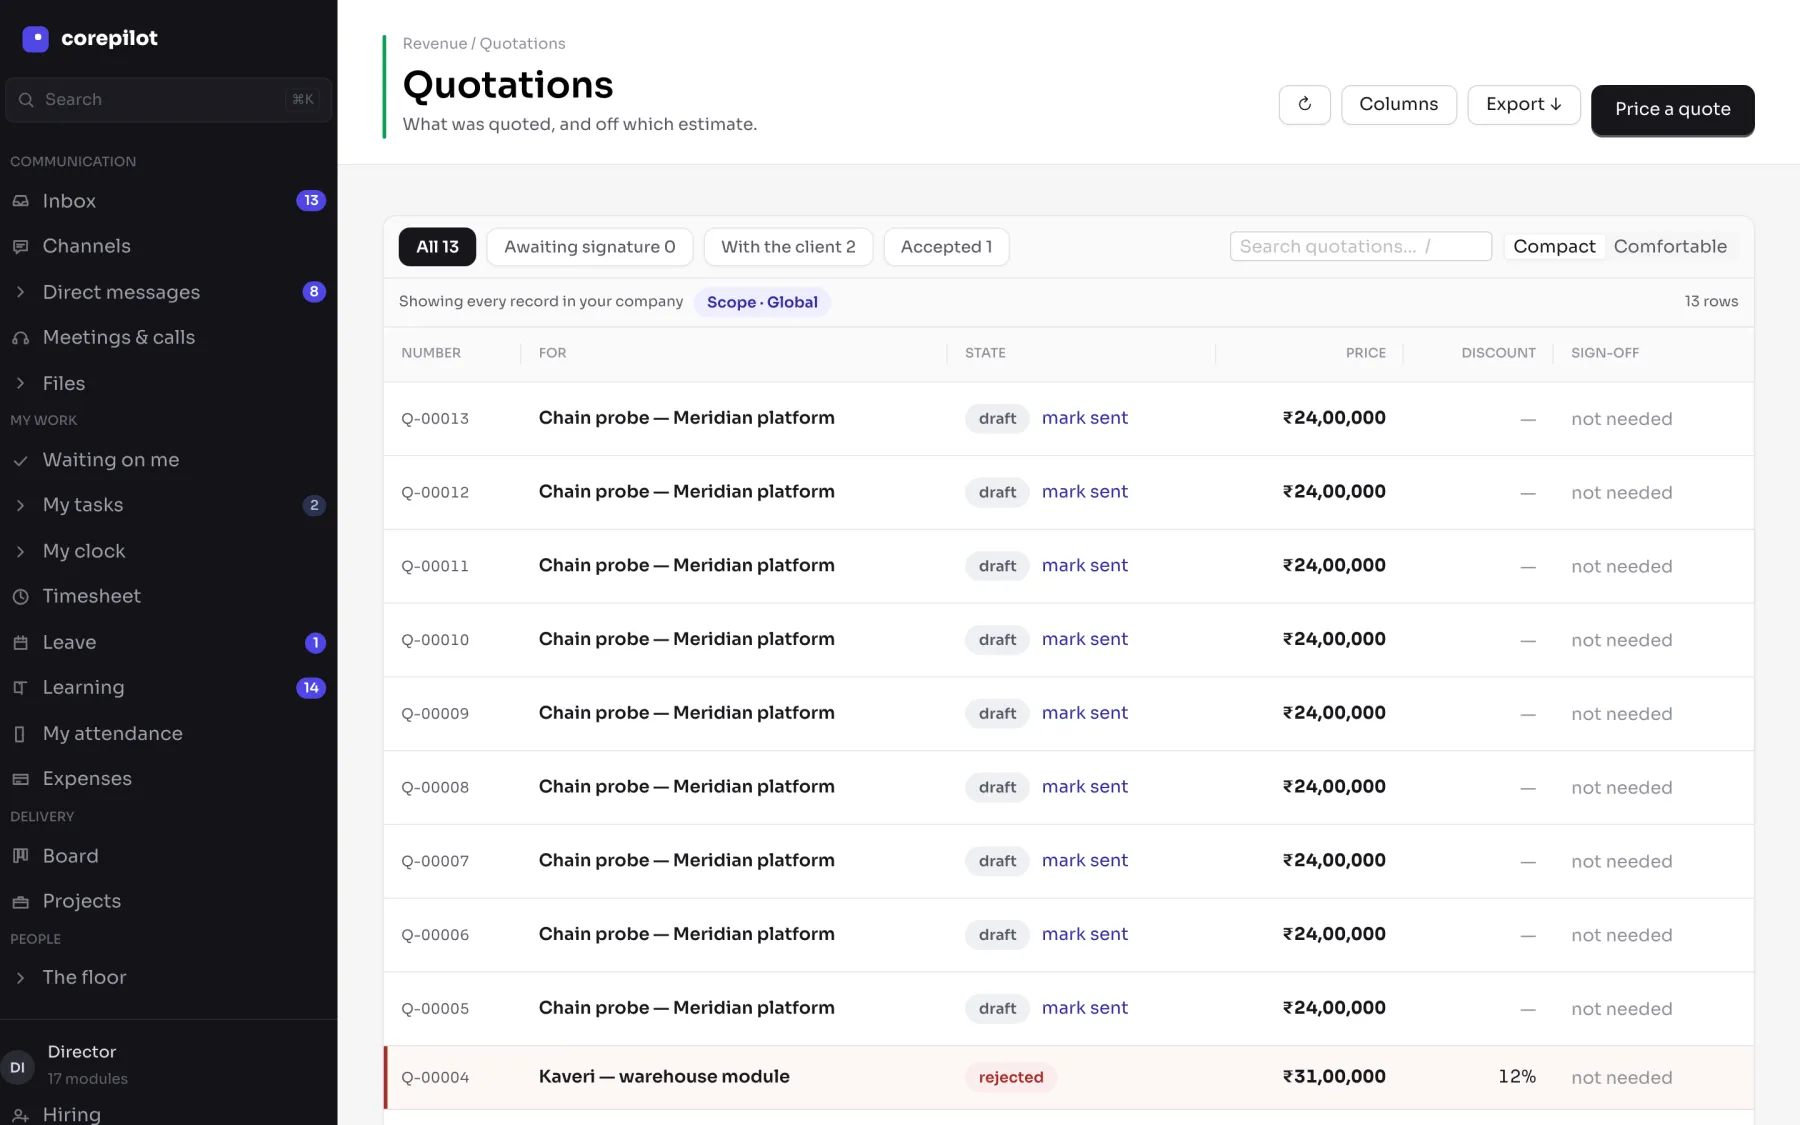Click mark sent for Q-00012
The image size is (1800, 1125).
(1084, 492)
